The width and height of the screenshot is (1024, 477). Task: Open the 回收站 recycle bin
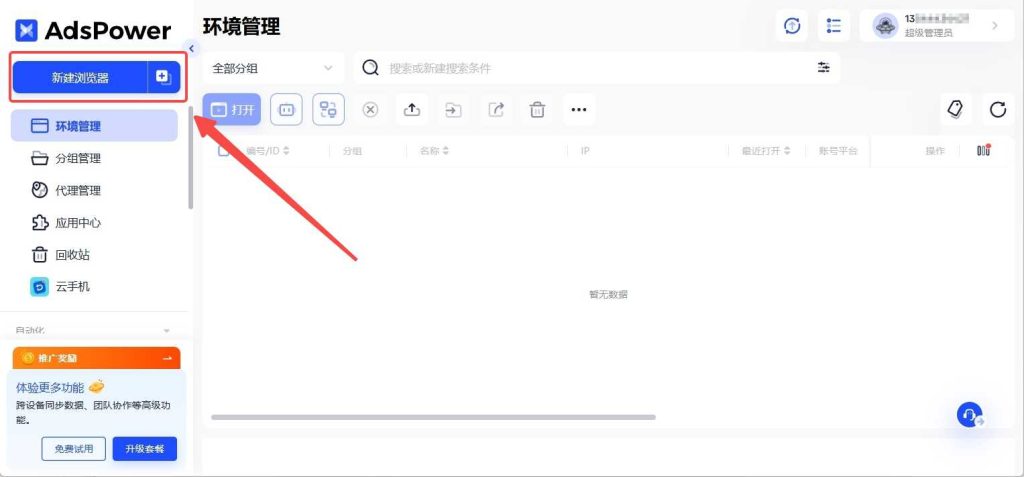72,254
